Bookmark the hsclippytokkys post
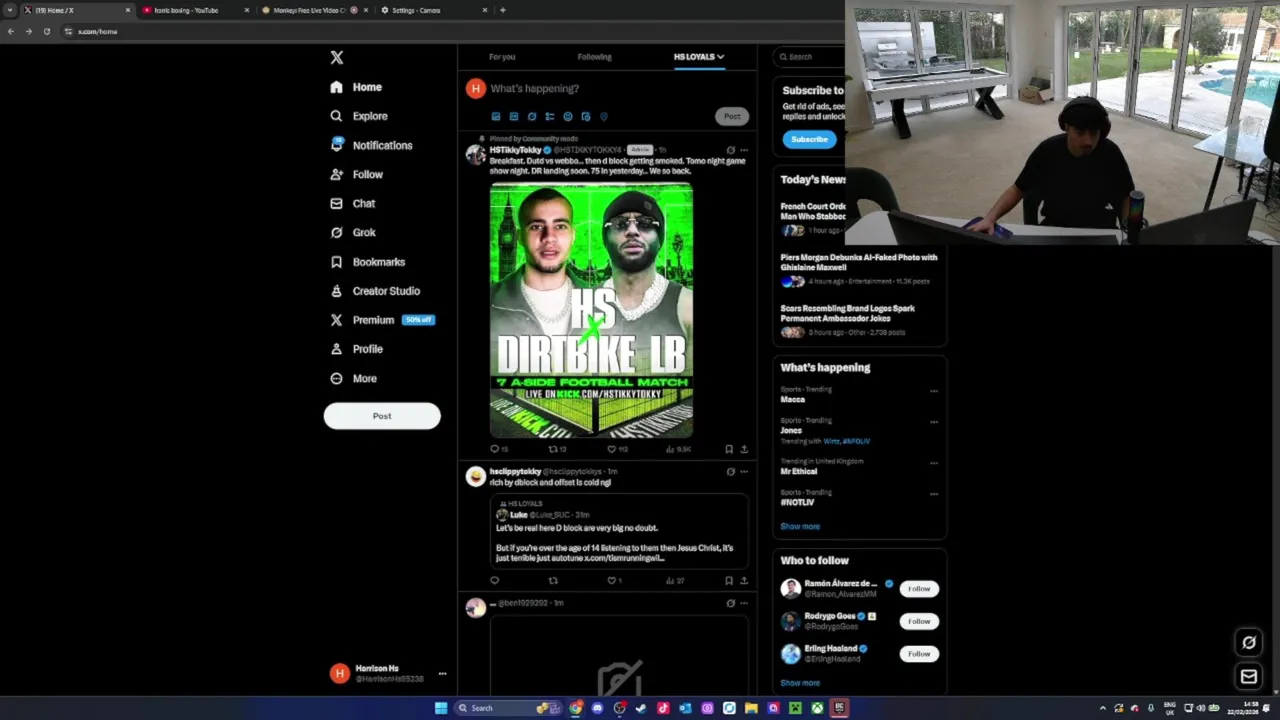 [728, 580]
